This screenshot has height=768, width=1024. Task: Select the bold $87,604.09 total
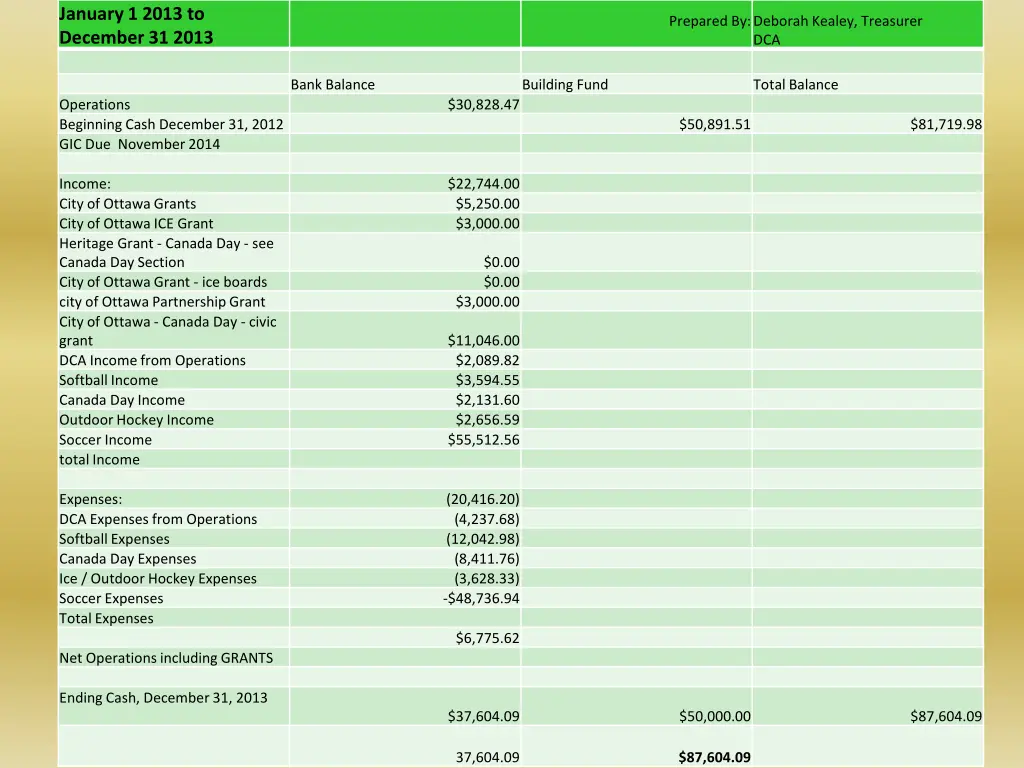point(714,758)
